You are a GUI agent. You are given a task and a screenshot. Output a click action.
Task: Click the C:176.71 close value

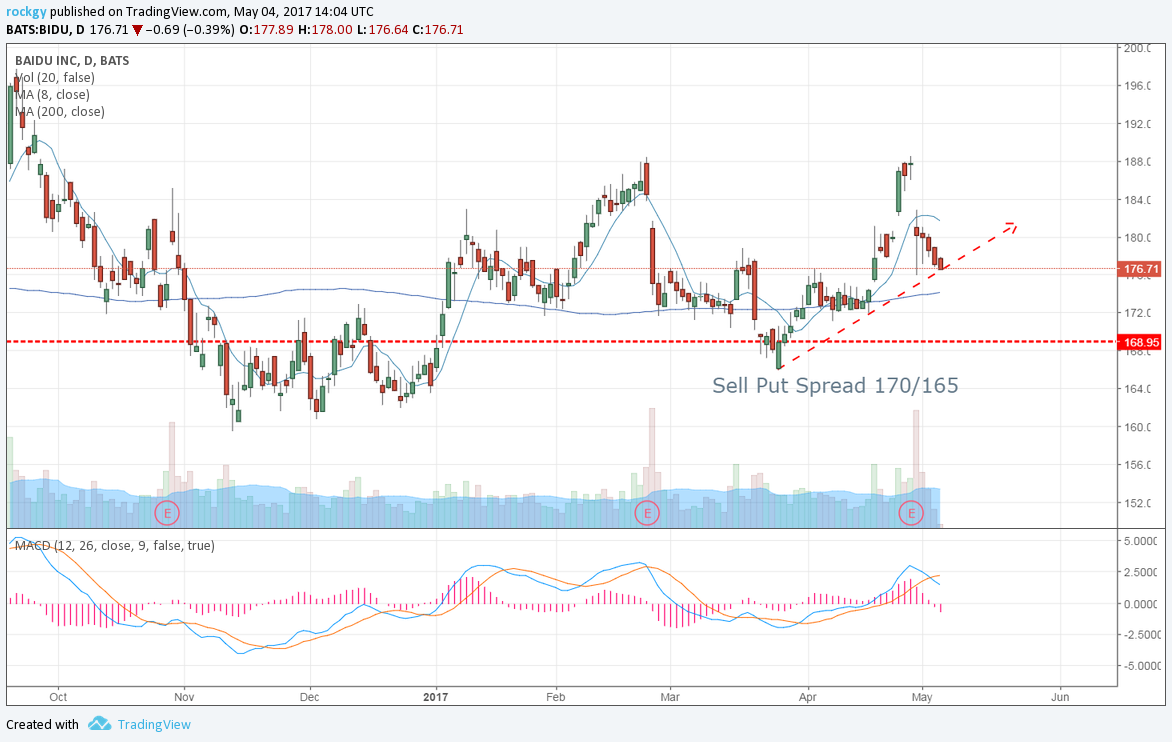click(x=438, y=30)
